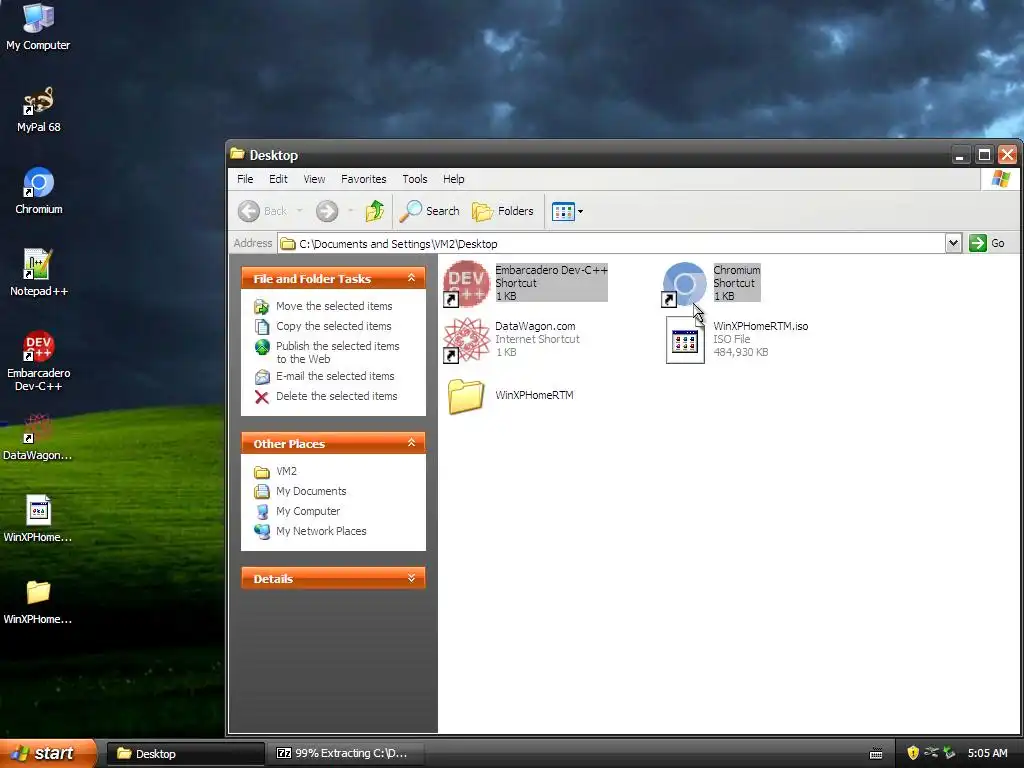Toggle the Folders pane
The image size is (1024, 768).
pyautogui.click(x=503, y=211)
